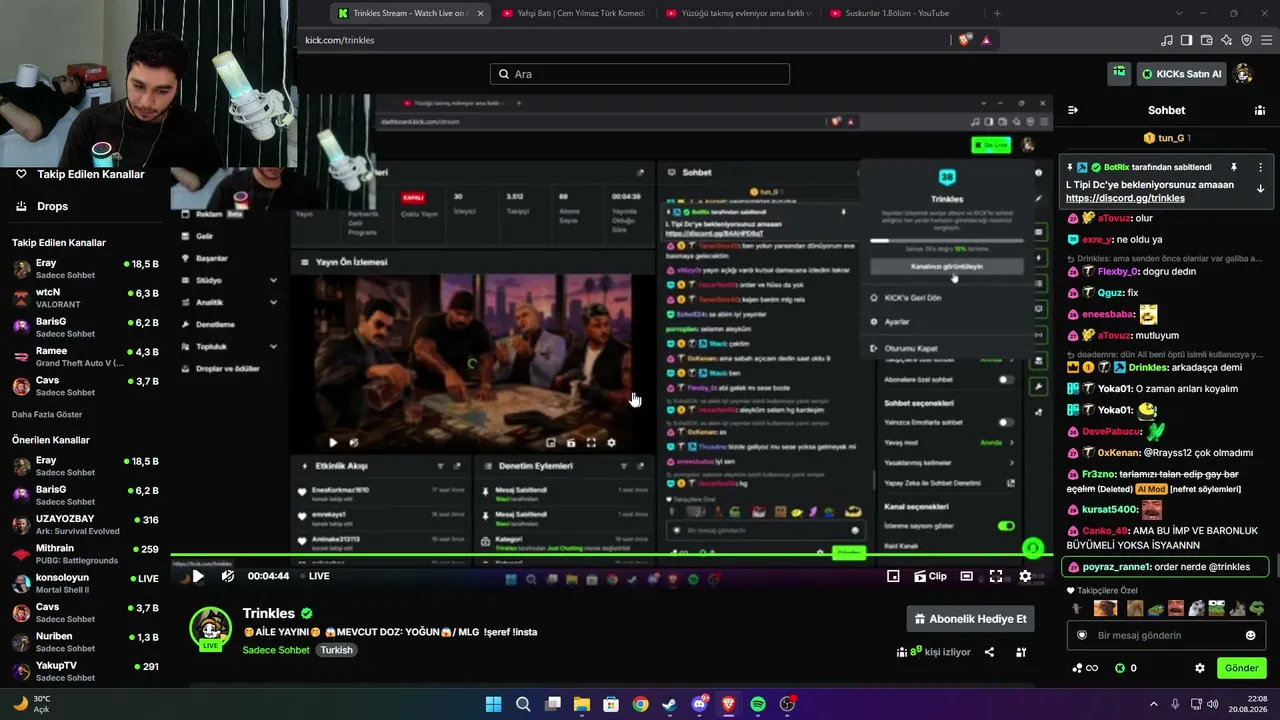Open the tab search dropdown
Image resolution: width=1280 pixels, height=720 pixels.
tap(1179, 13)
